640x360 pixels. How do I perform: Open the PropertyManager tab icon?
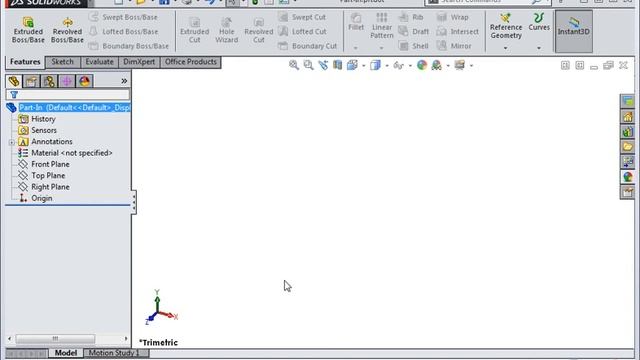click(x=31, y=81)
